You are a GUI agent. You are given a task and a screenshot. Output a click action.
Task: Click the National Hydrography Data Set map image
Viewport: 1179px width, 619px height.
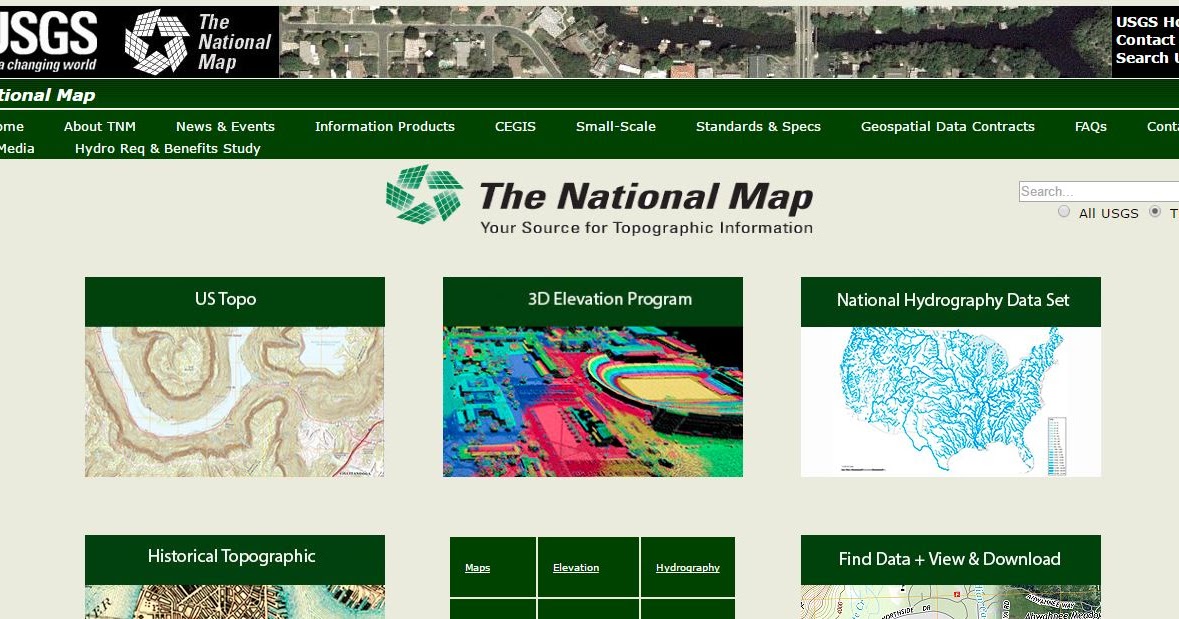point(950,401)
